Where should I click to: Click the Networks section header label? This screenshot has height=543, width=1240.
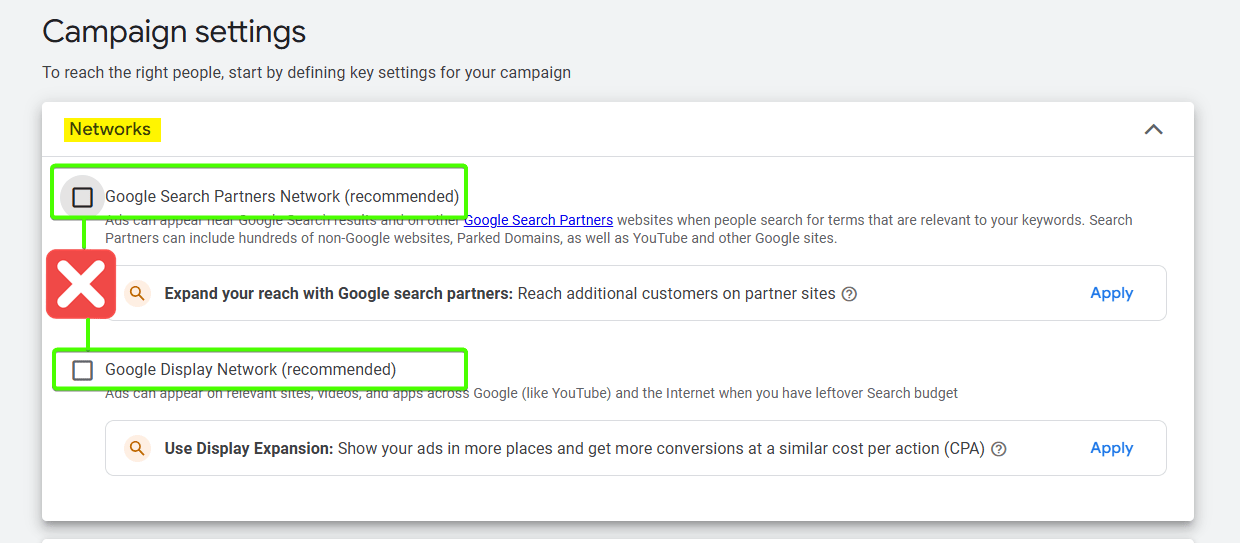click(110, 129)
